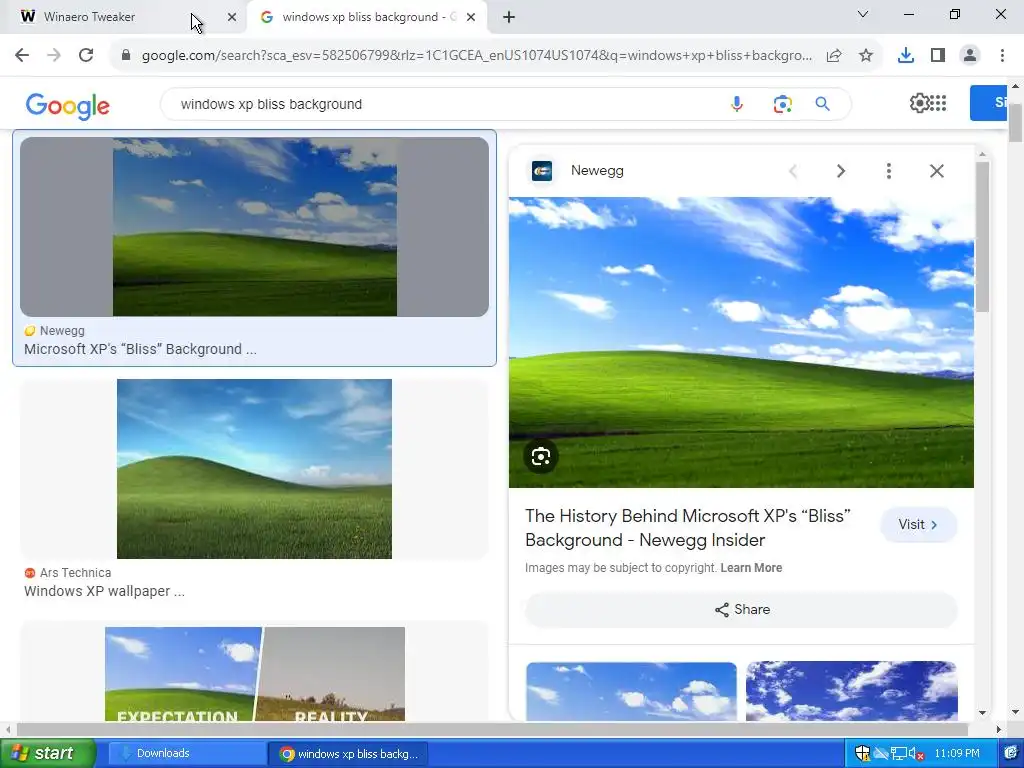Viewport: 1024px width, 768px height.
Task: Select the Ars Technica wallpaper thumbnail
Action: point(255,469)
